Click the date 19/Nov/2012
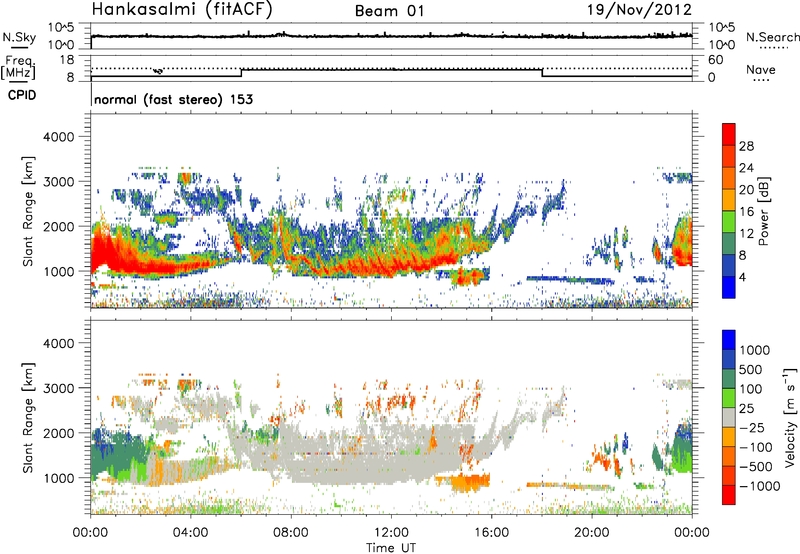800x554 pixels. (x=639, y=10)
